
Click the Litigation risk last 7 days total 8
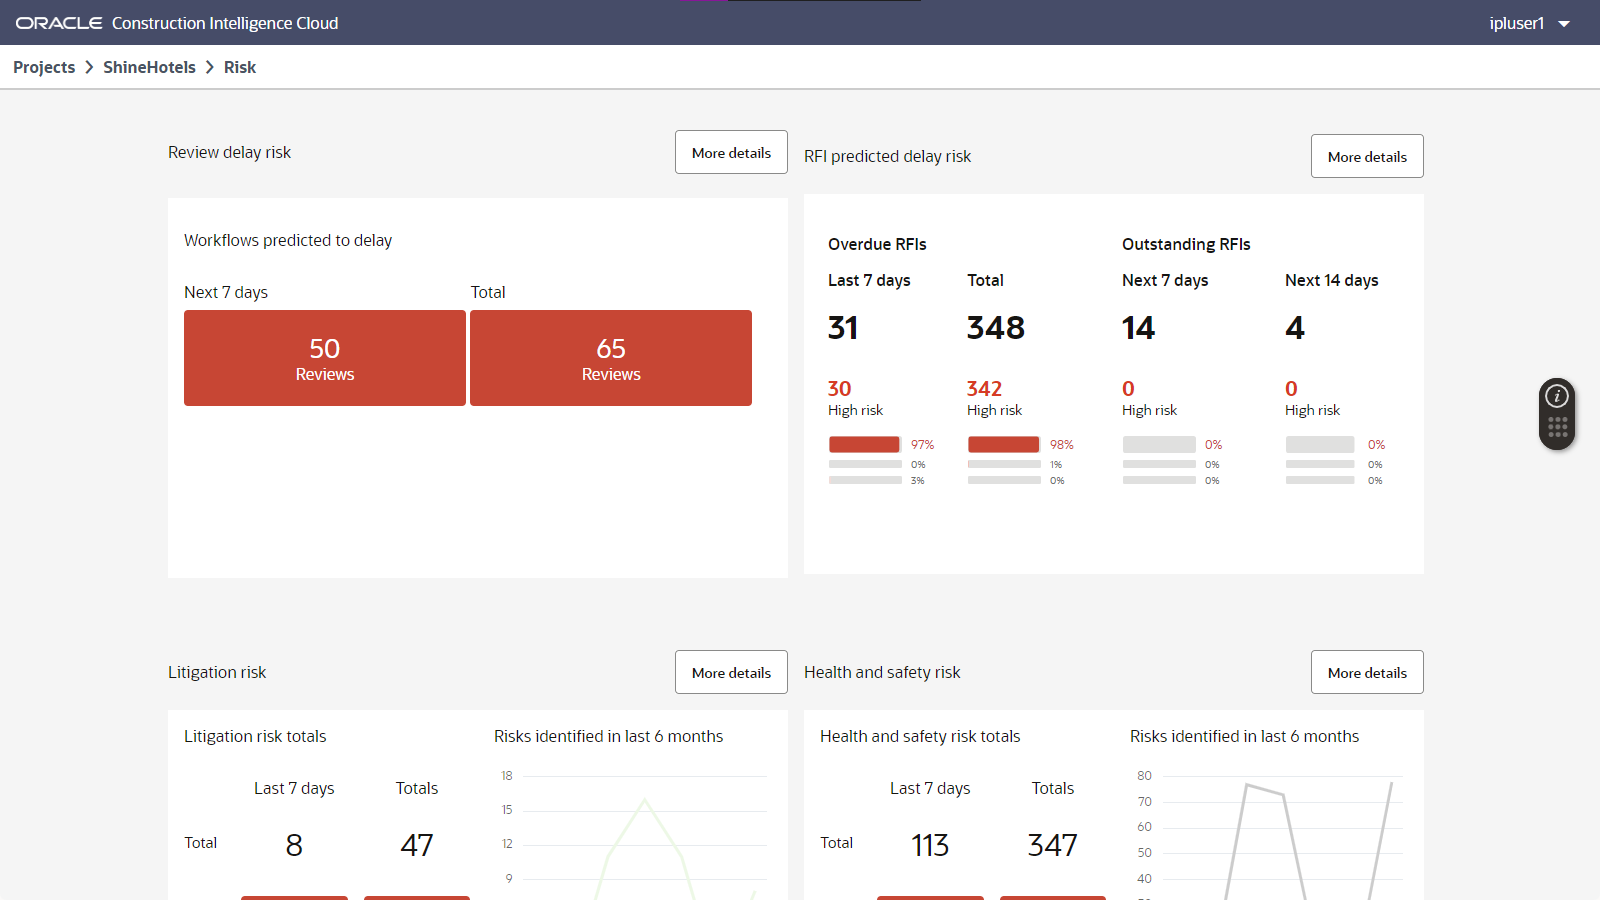(x=293, y=844)
